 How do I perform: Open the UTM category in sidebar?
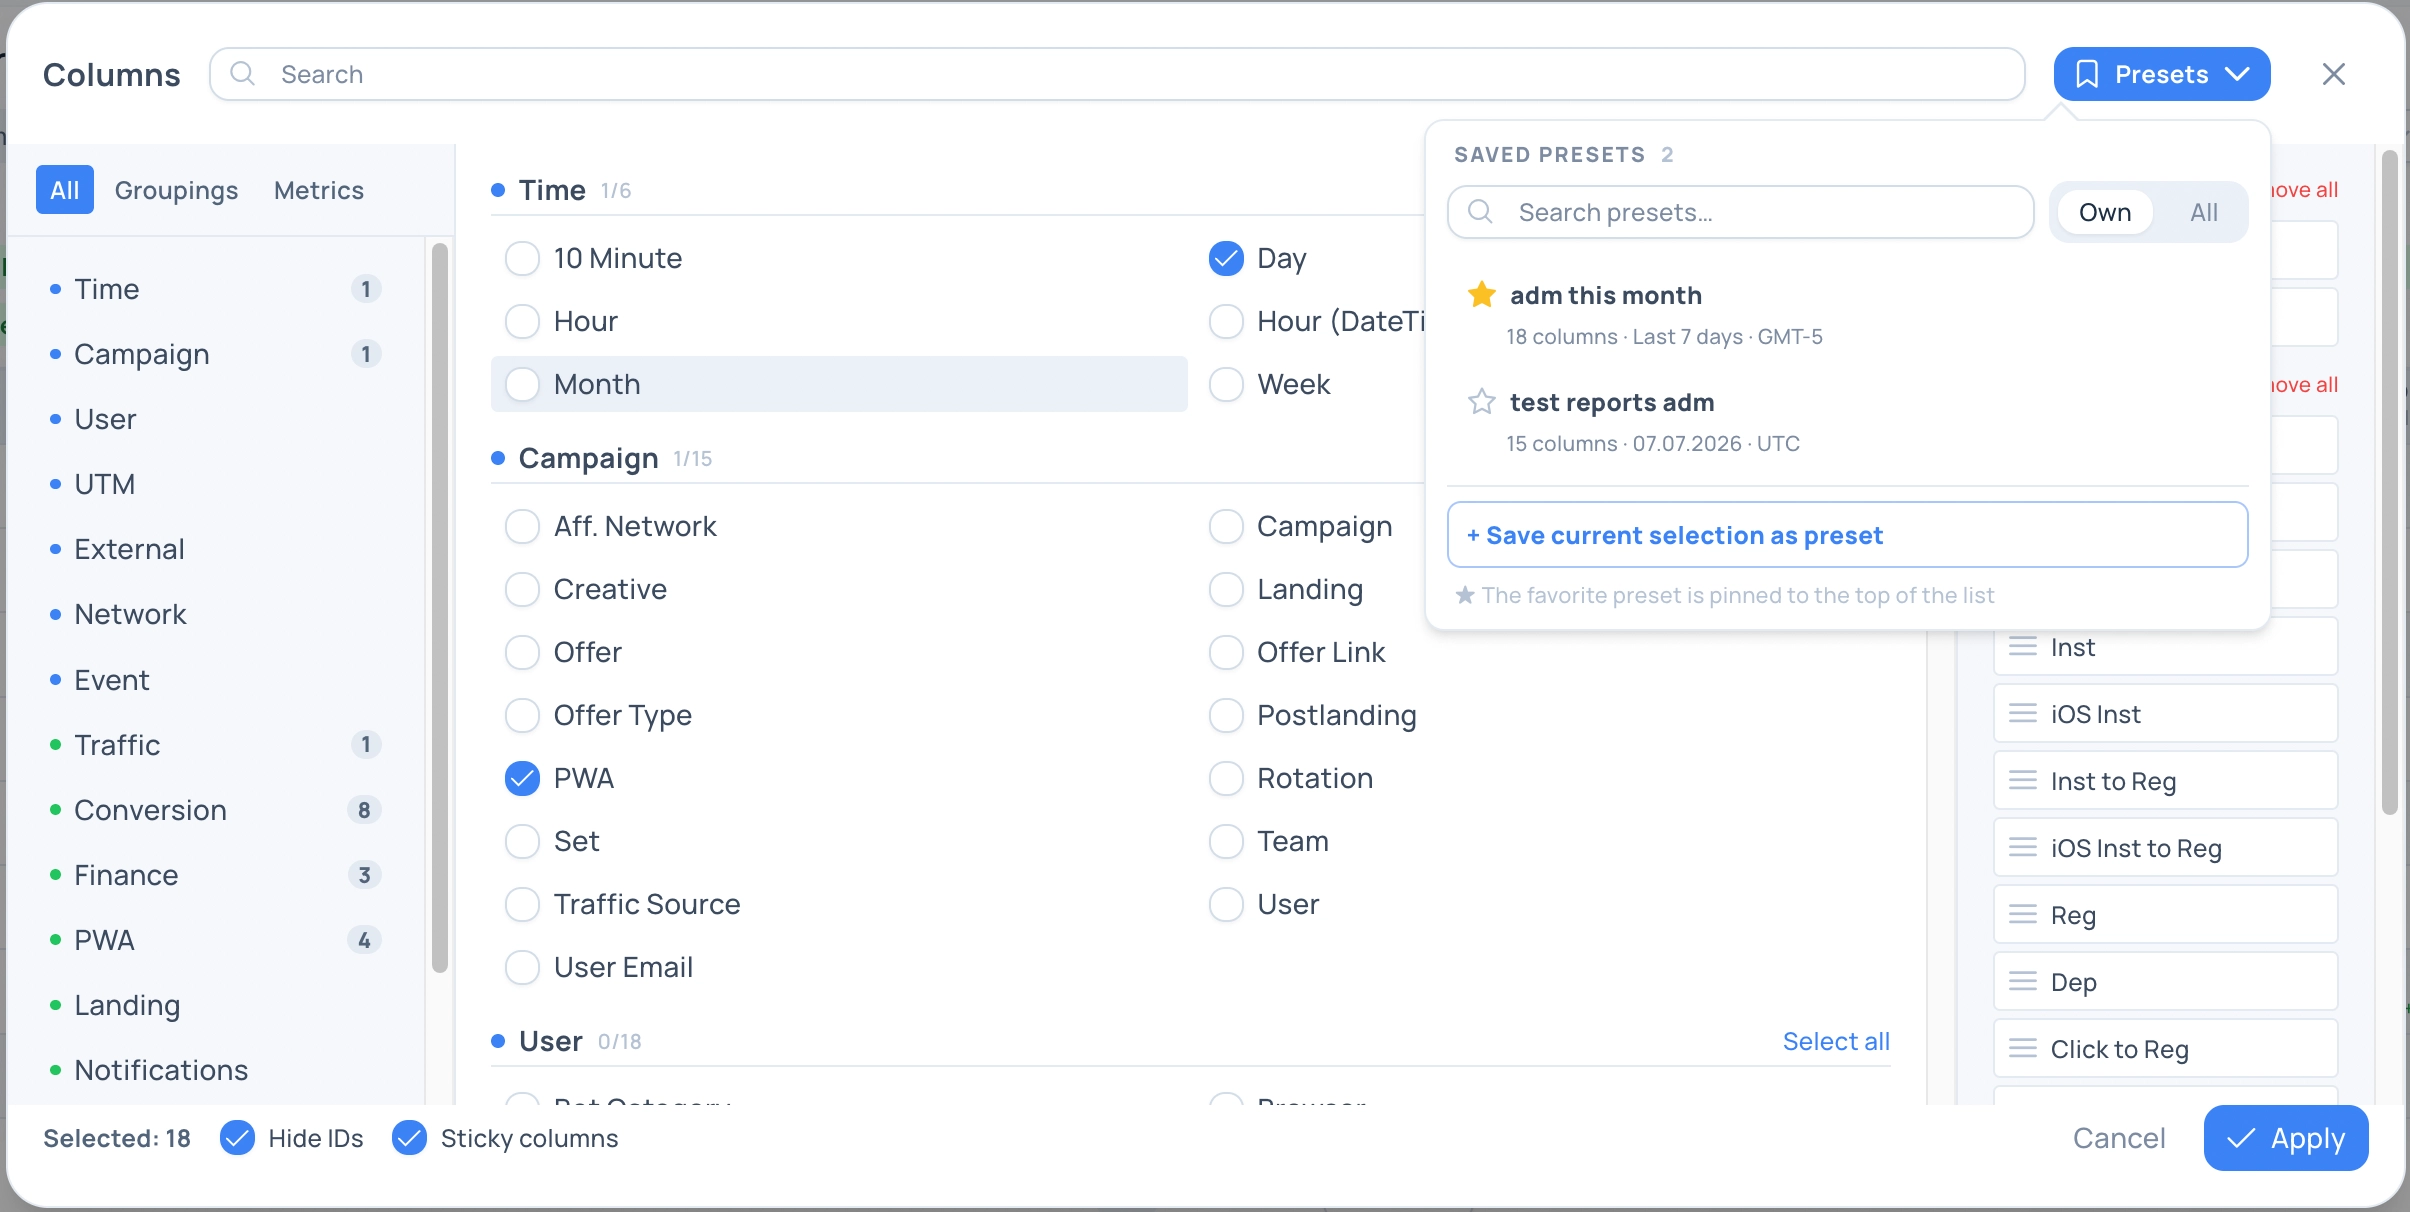tap(104, 484)
